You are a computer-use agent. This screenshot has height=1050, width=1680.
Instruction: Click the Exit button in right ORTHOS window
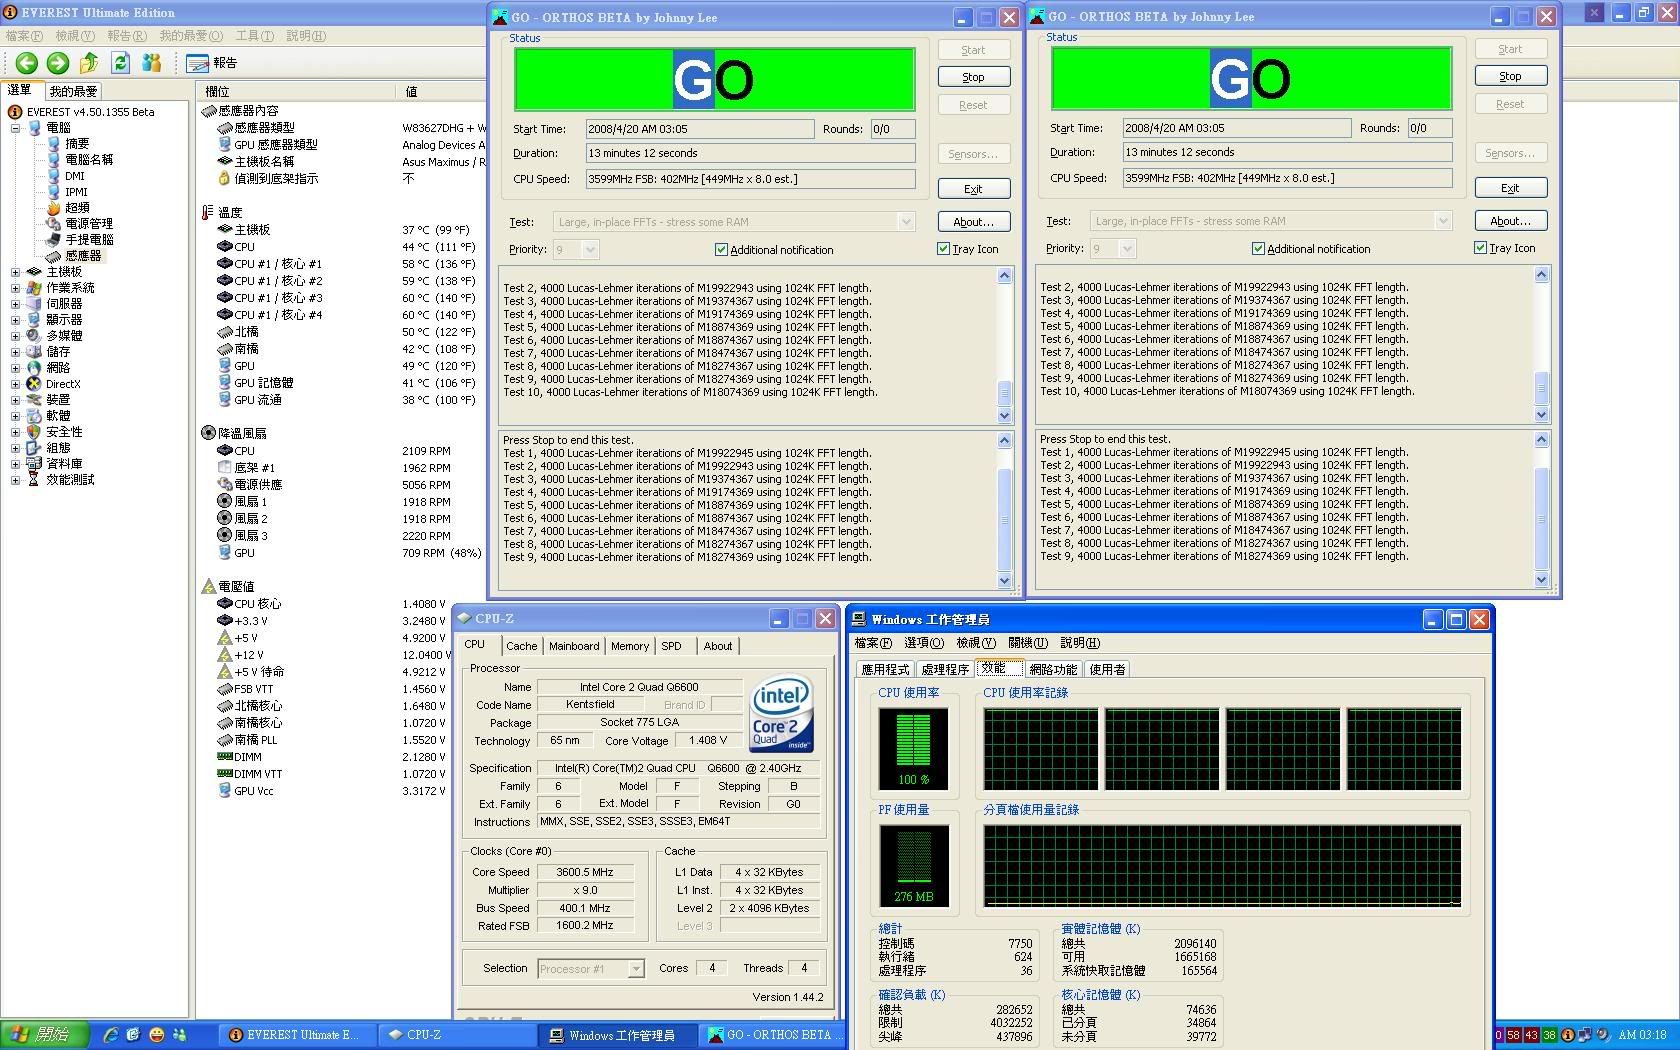click(1510, 188)
